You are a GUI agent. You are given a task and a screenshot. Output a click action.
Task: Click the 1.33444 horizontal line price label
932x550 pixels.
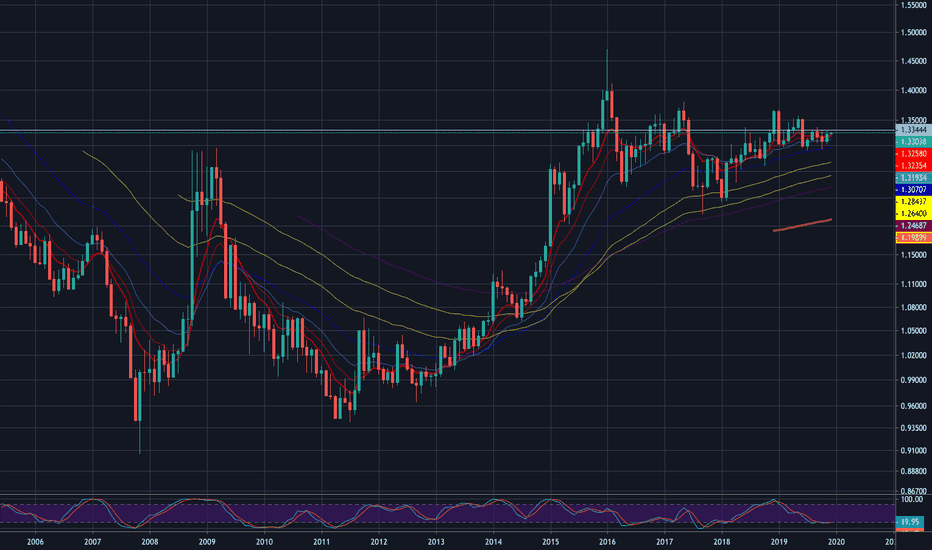pos(912,130)
